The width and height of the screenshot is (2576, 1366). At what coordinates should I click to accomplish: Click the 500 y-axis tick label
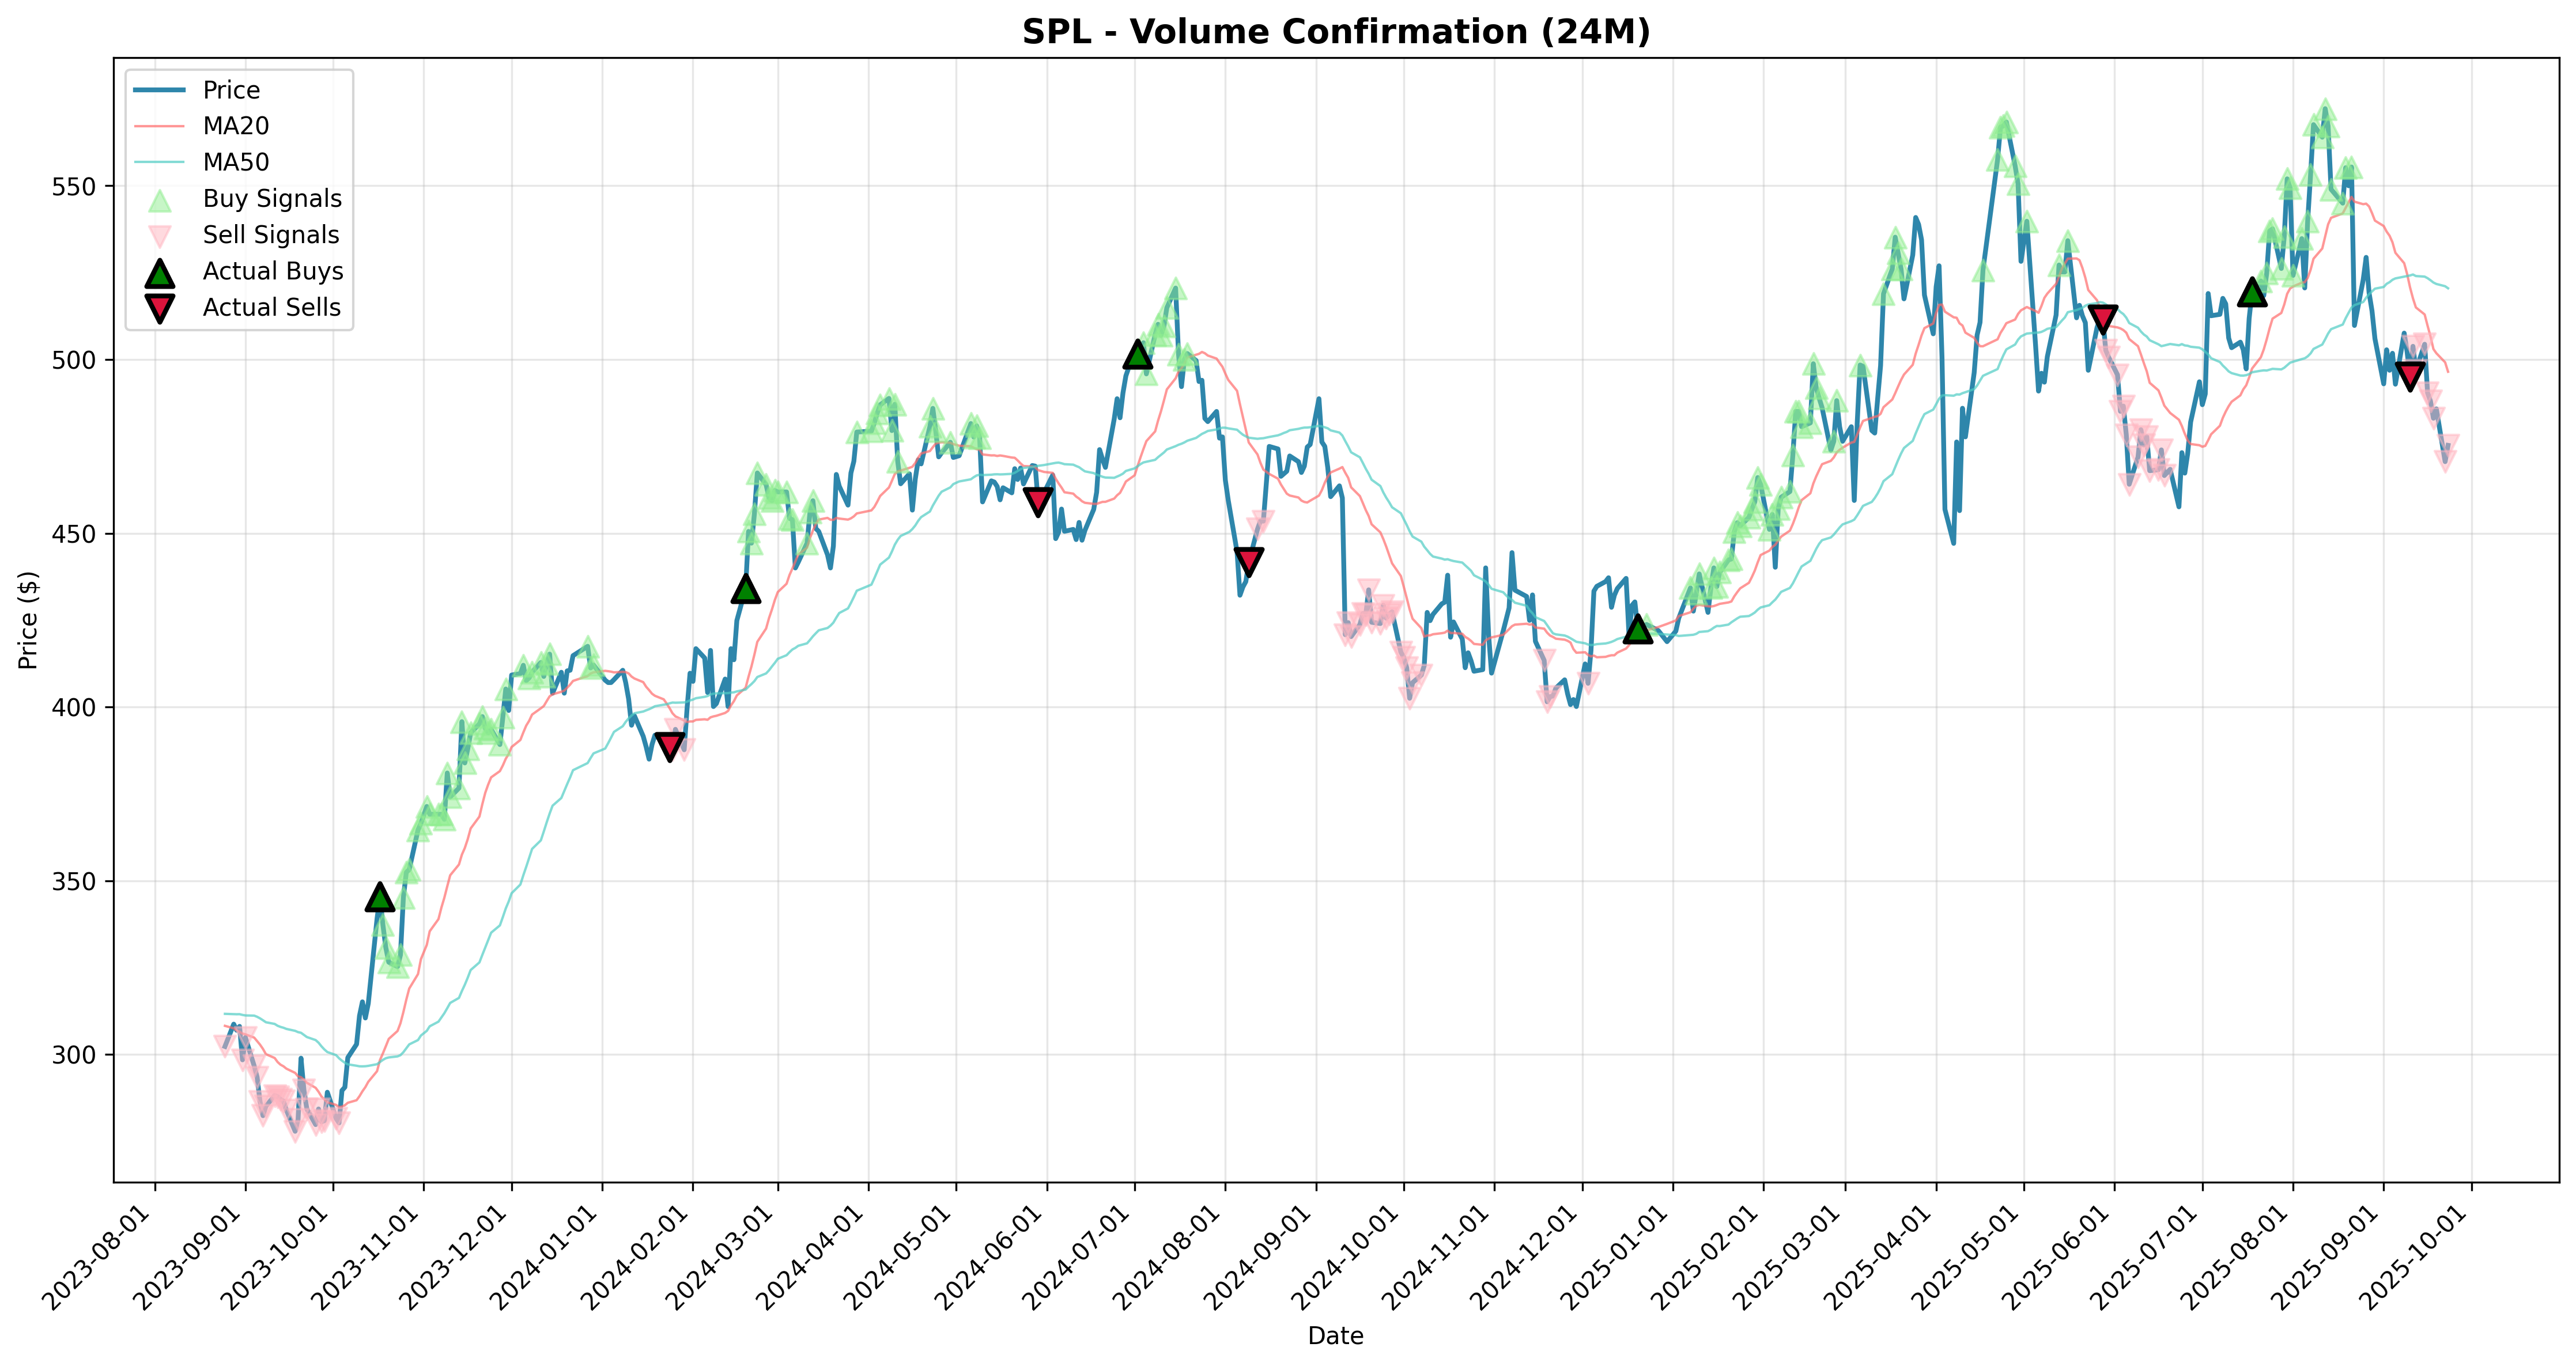coord(73,360)
